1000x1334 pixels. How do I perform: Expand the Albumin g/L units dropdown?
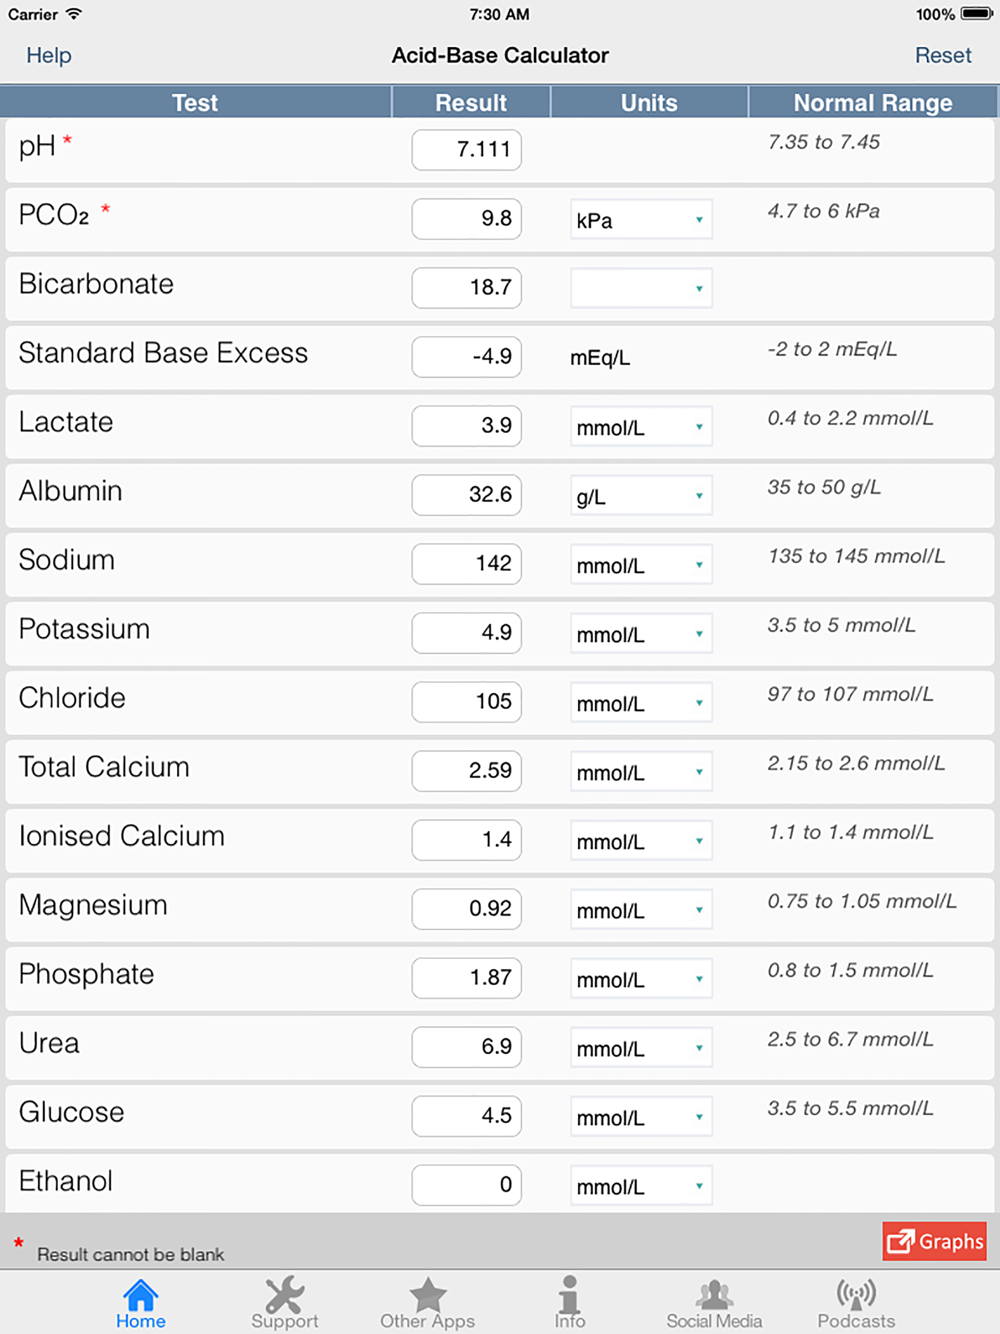point(641,496)
